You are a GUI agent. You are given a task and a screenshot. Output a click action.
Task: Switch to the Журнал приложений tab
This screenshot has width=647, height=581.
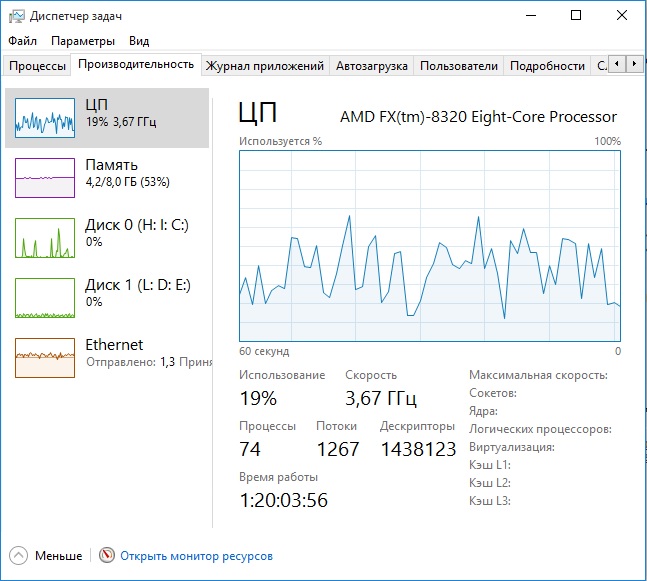[x=264, y=66]
